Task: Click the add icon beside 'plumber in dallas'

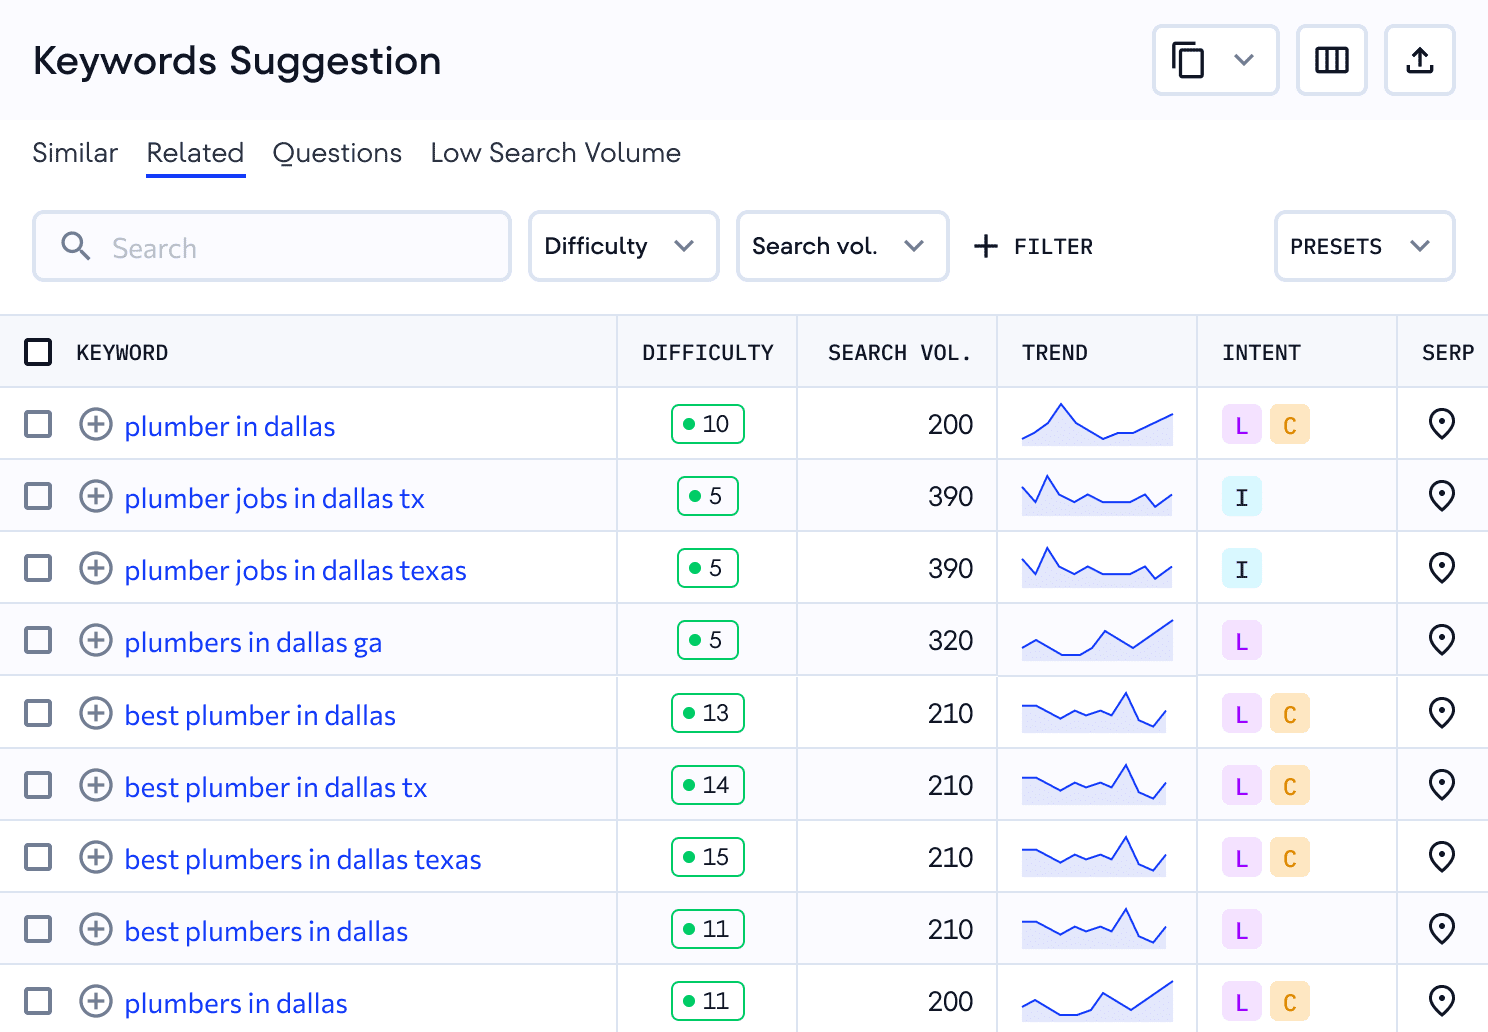Action: click(x=96, y=425)
